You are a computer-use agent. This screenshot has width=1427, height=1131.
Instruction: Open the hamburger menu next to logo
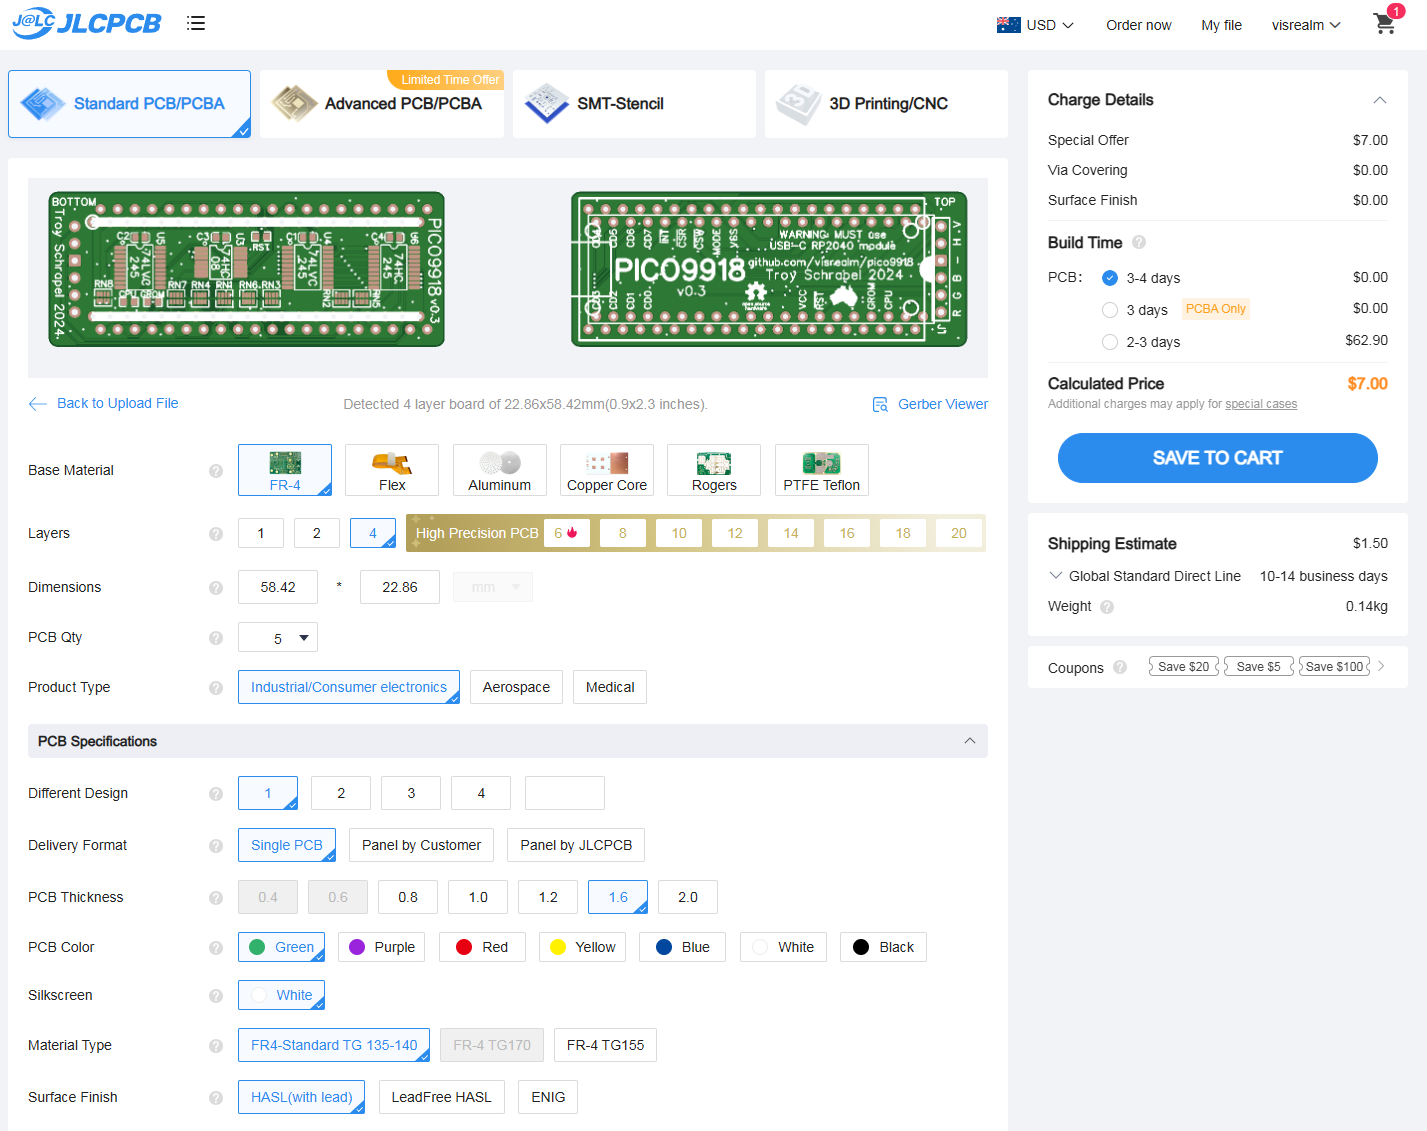pyautogui.click(x=196, y=23)
